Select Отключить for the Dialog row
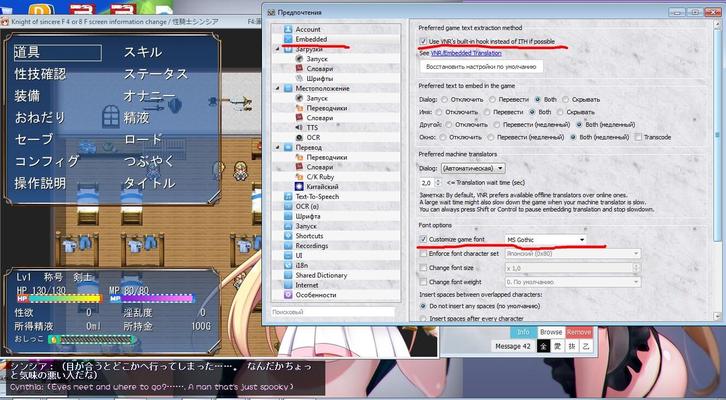726x400 pixels. click(x=444, y=100)
